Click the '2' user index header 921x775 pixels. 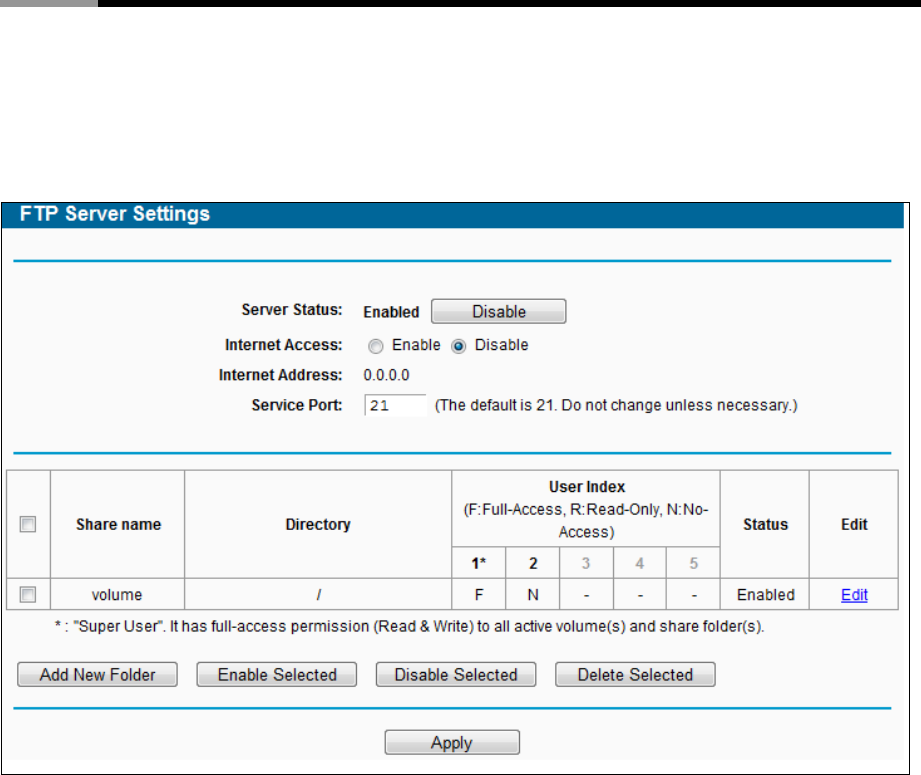click(x=533, y=563)
